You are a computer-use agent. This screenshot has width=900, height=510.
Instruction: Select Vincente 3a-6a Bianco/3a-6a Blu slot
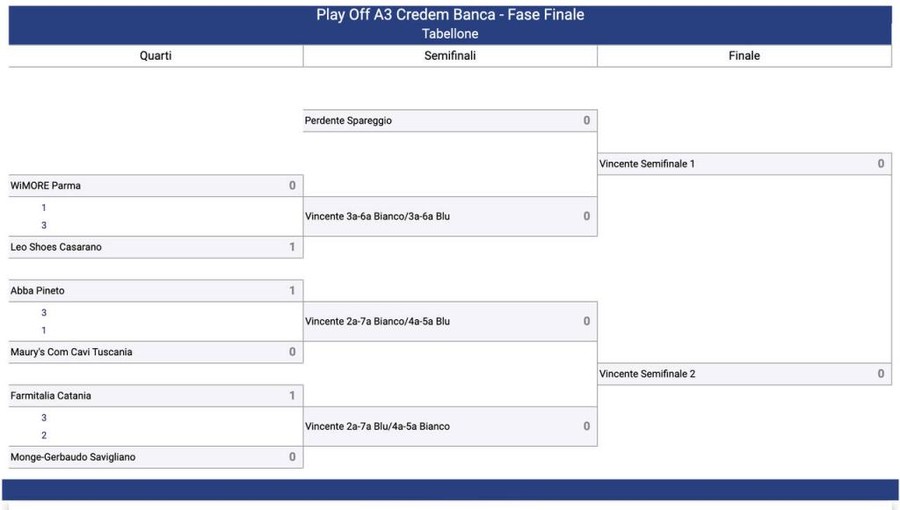[450, 216]
